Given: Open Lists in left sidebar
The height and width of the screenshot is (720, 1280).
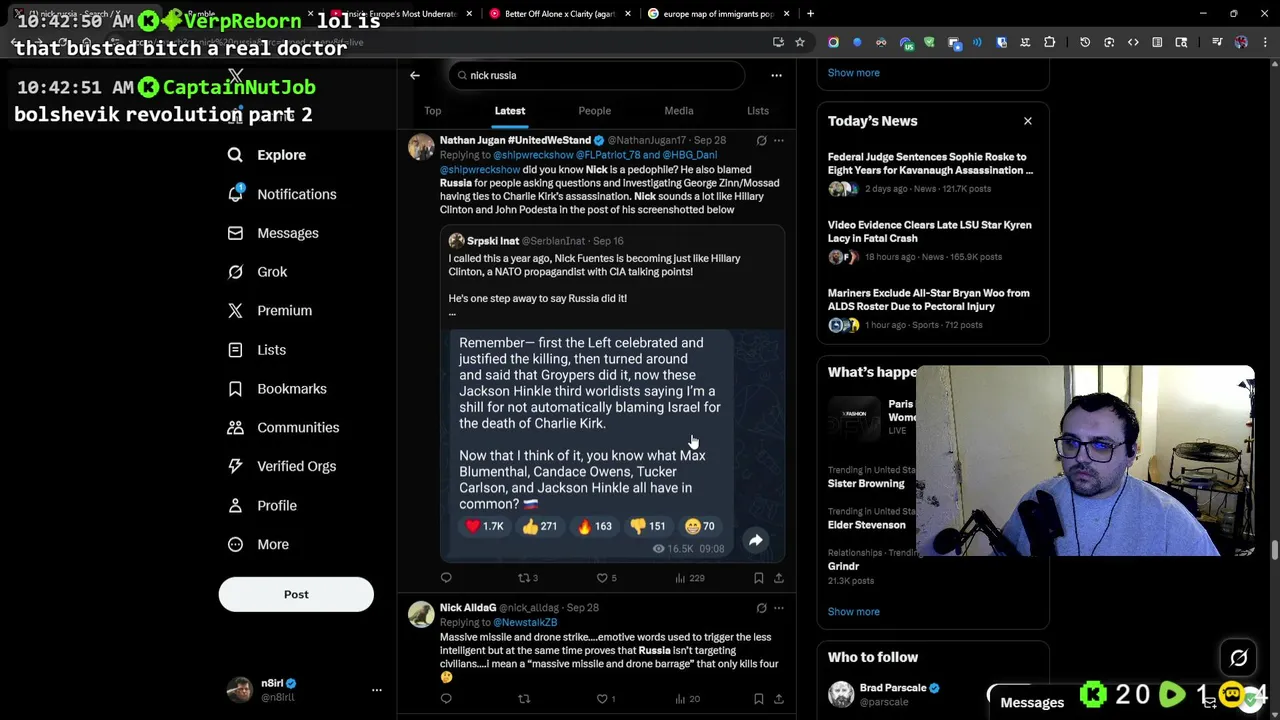Looking at the screenshot, I should coord(257,350).
